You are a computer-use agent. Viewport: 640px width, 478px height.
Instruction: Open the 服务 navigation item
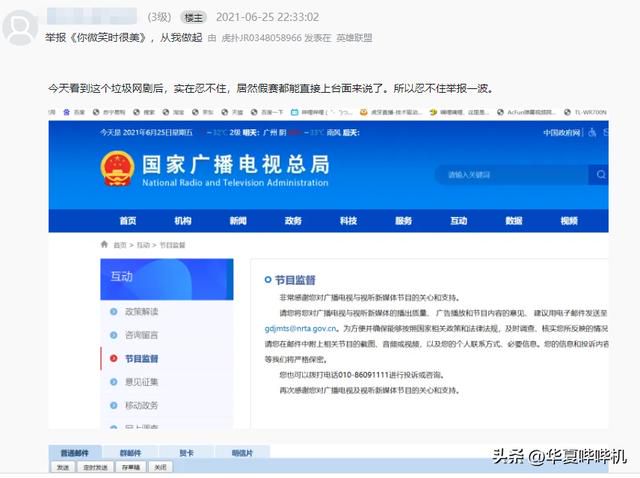tap(404, 221)
